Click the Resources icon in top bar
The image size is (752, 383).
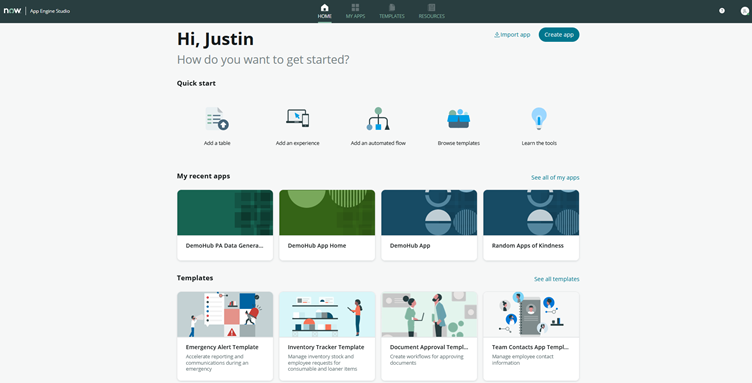click(x=432, y=8)
